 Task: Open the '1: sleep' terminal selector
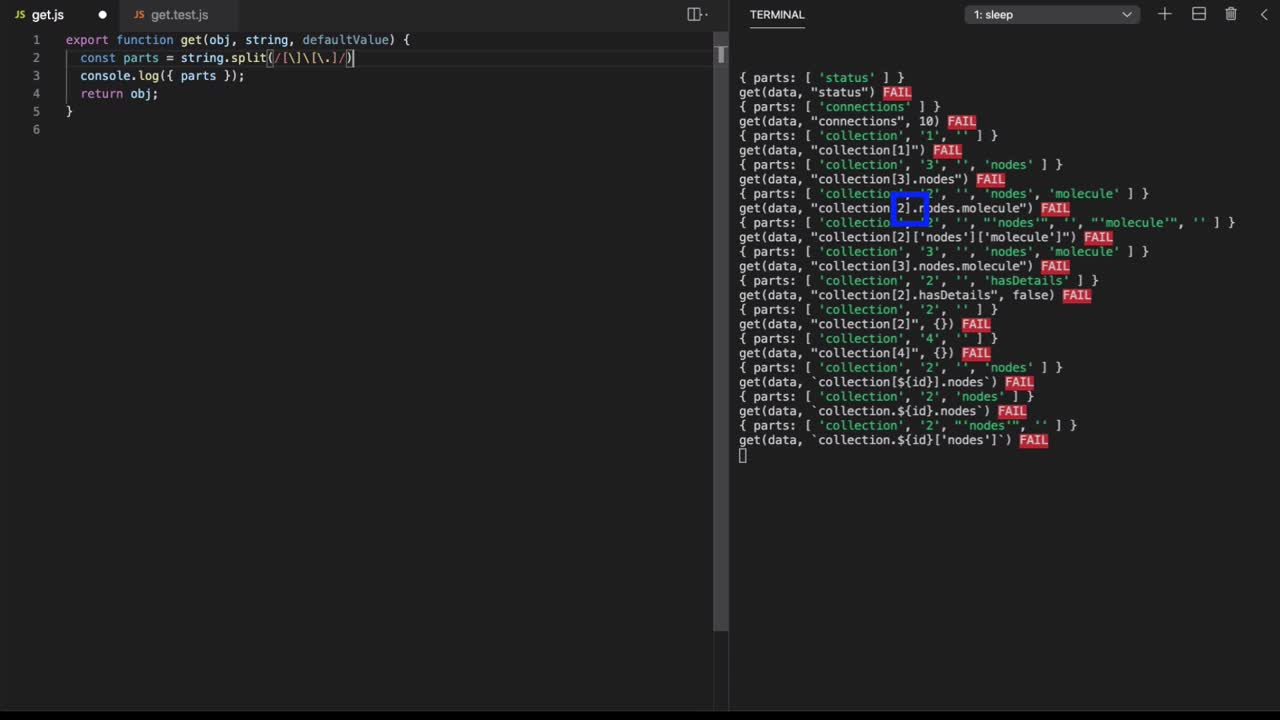1050,14
